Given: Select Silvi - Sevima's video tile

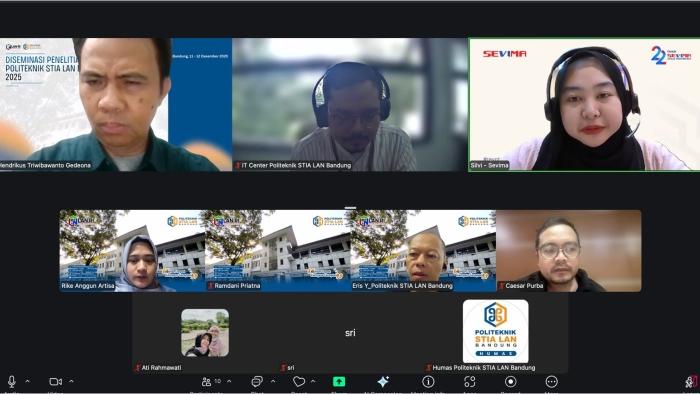Looking at the screenshot, I should click(x=584, y=104).
